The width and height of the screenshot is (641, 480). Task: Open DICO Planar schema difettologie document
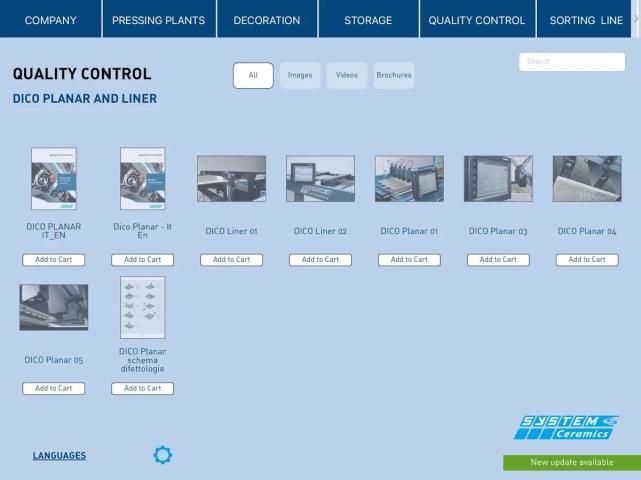pos(142,308)
